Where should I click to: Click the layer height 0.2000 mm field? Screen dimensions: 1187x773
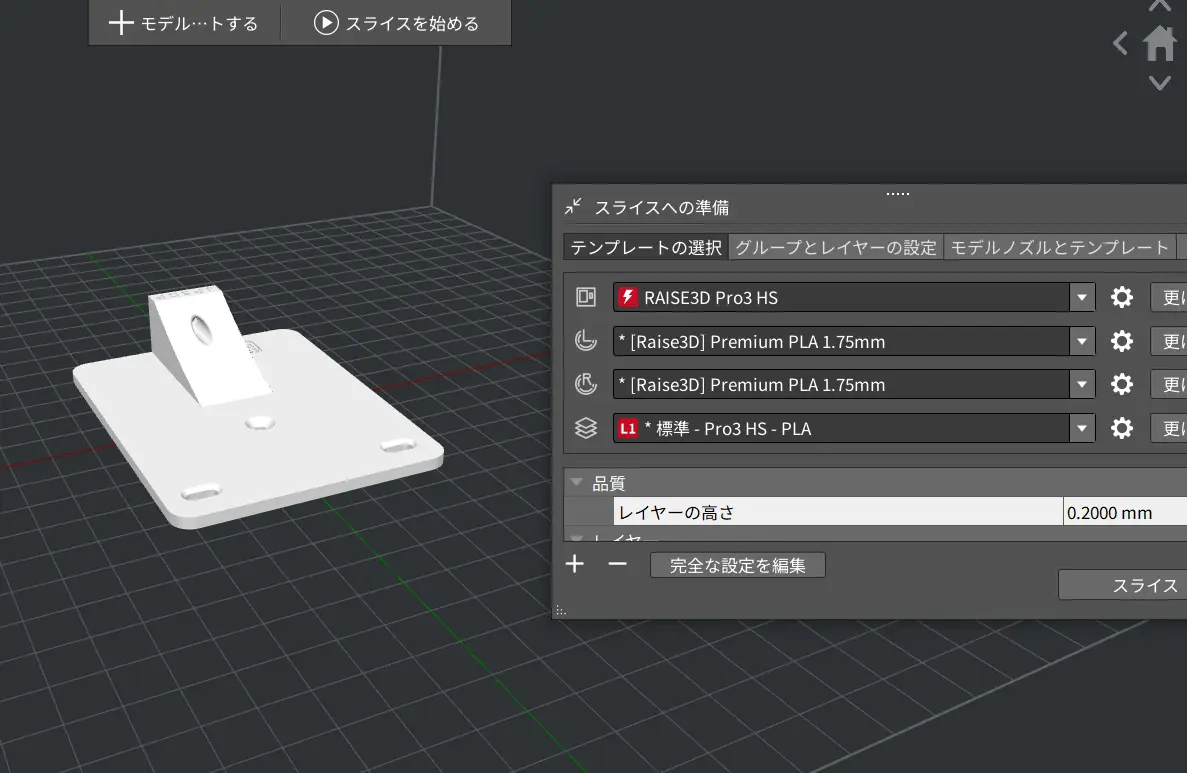pyautogui.click(x=1123, y=513)
